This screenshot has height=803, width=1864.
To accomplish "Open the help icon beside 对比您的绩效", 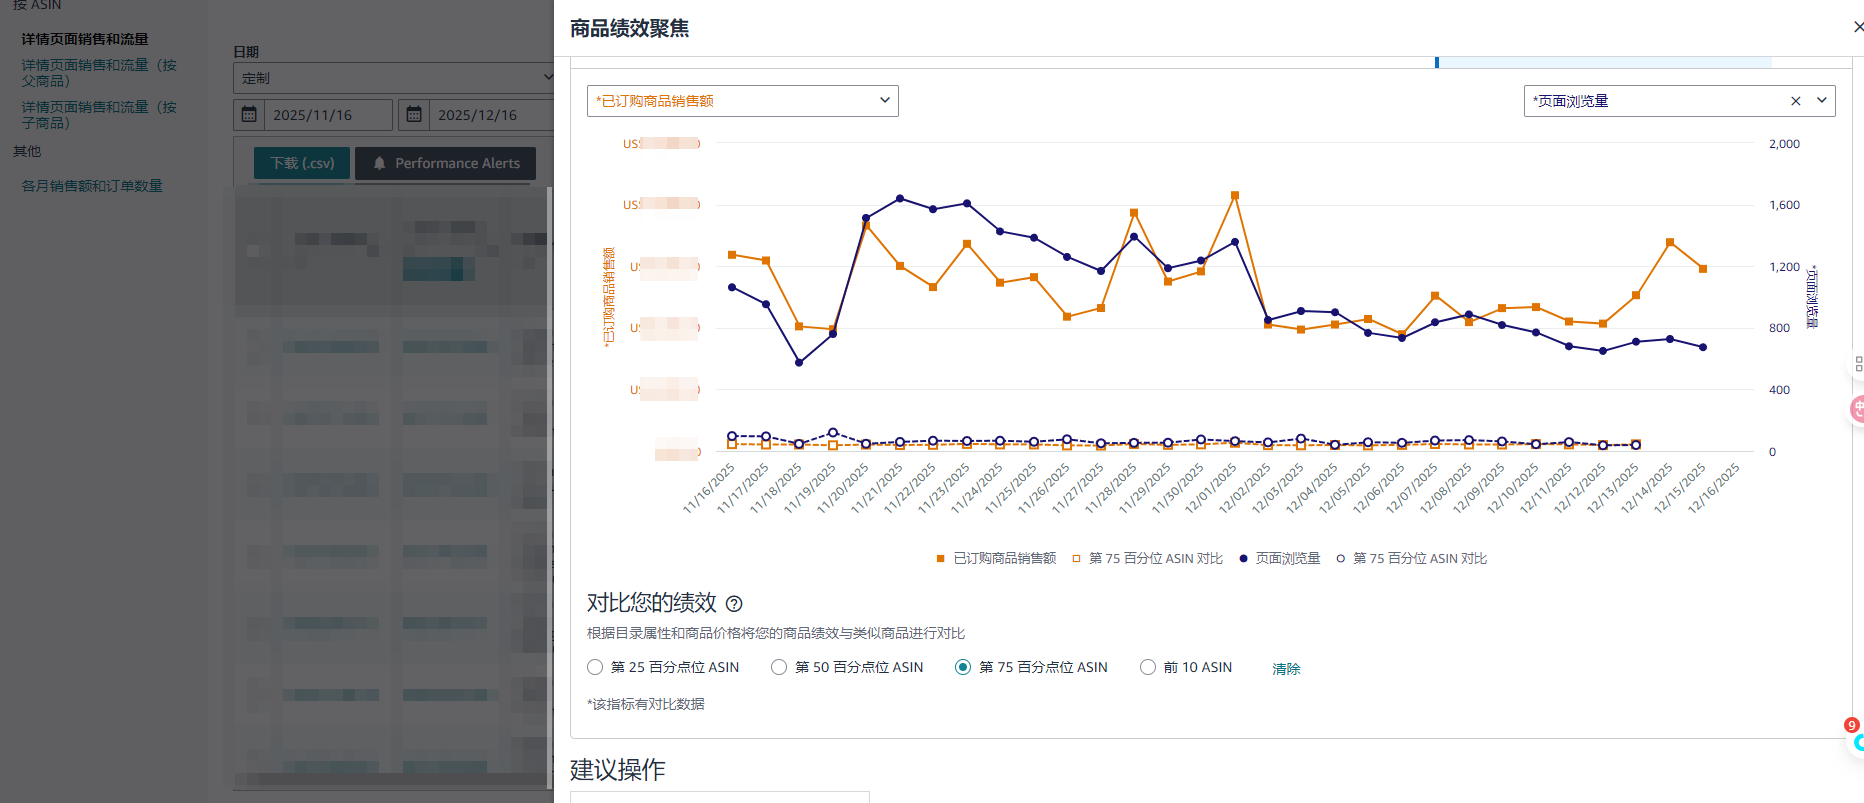I will point(734,604).
